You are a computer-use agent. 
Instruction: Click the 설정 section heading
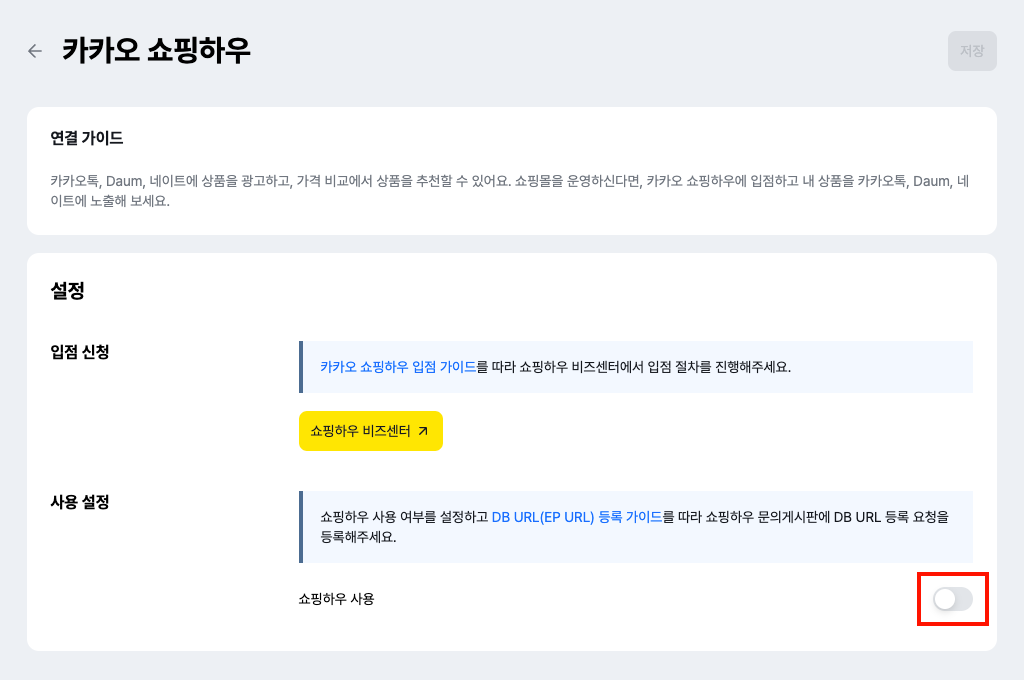(67, 291)
